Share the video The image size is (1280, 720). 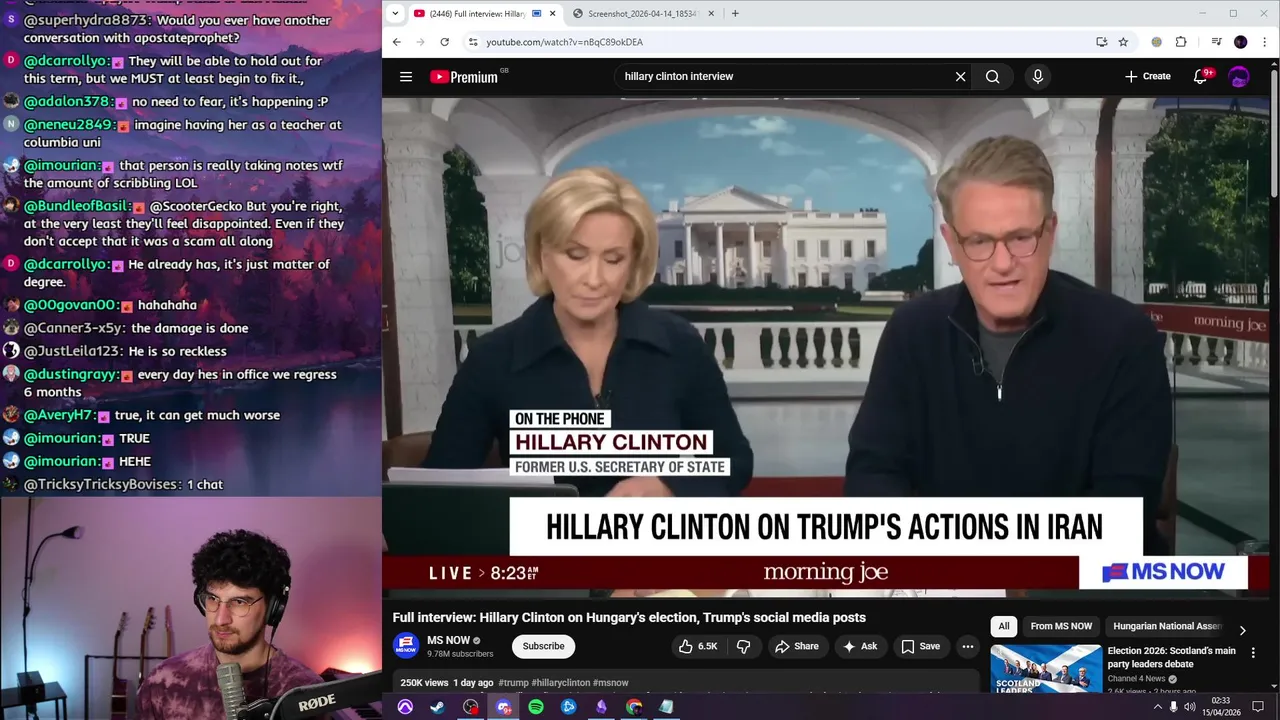point(797,646)
